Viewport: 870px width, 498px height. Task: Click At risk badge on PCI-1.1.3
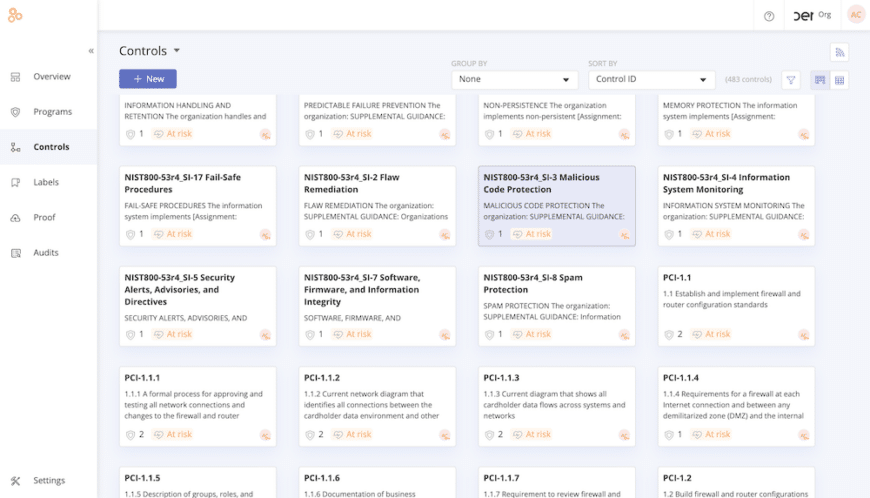[533, 435]
